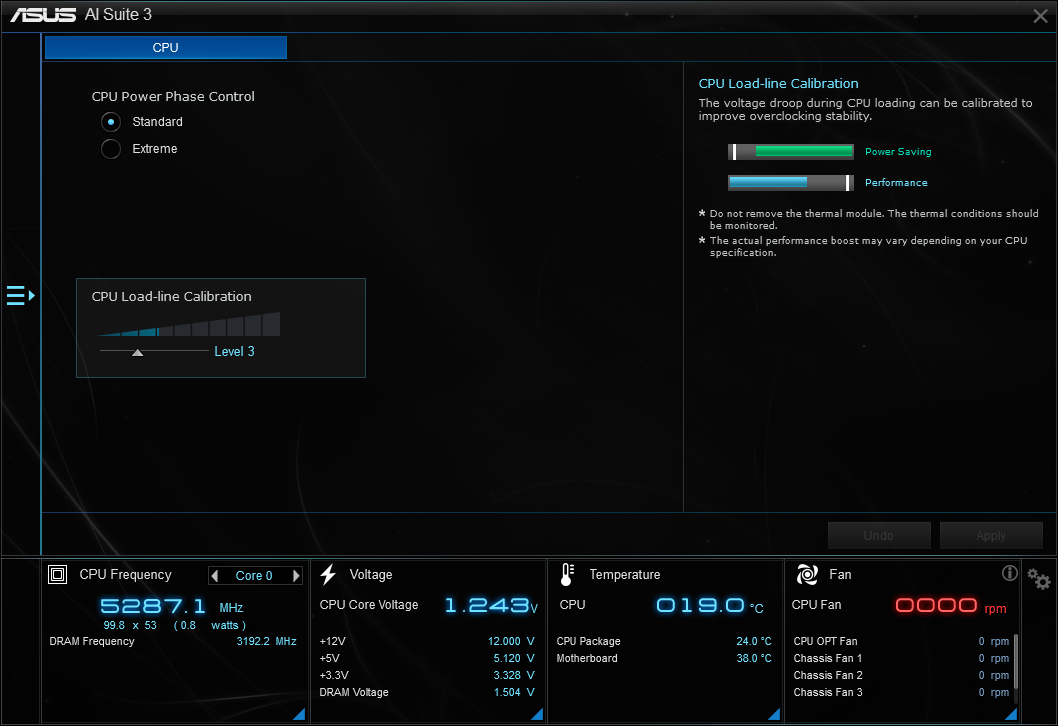Click the Level 3 value text
This screenshot has width=1058, height=726.
(234, 352)
